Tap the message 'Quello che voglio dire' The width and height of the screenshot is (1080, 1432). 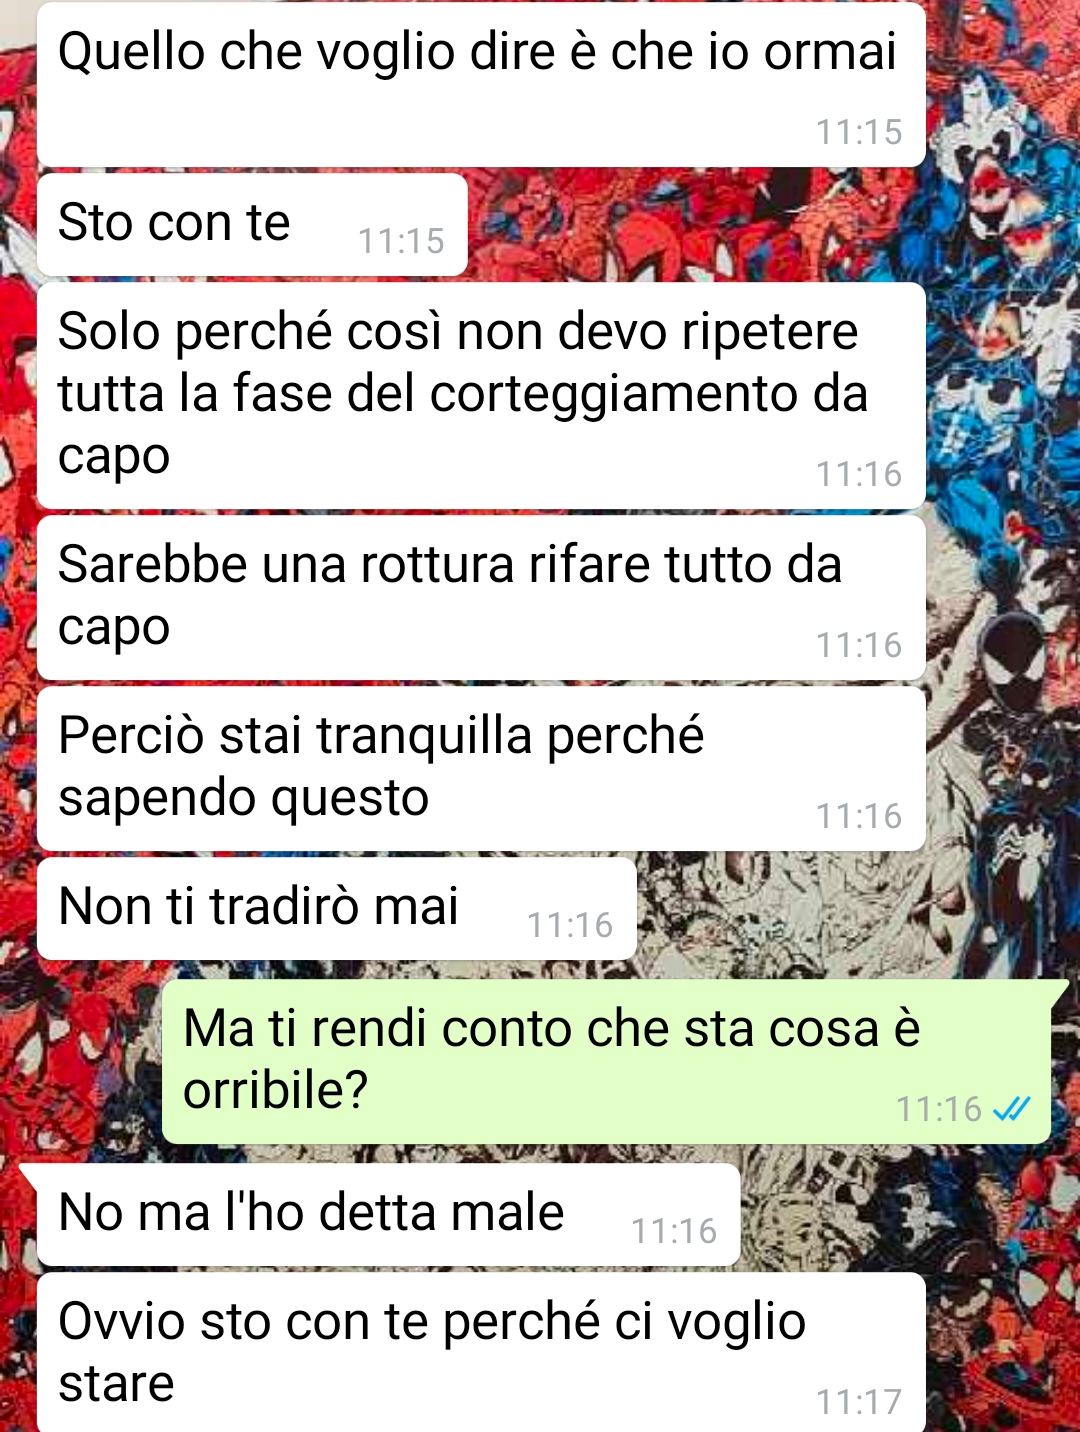(x=481, y=85)
